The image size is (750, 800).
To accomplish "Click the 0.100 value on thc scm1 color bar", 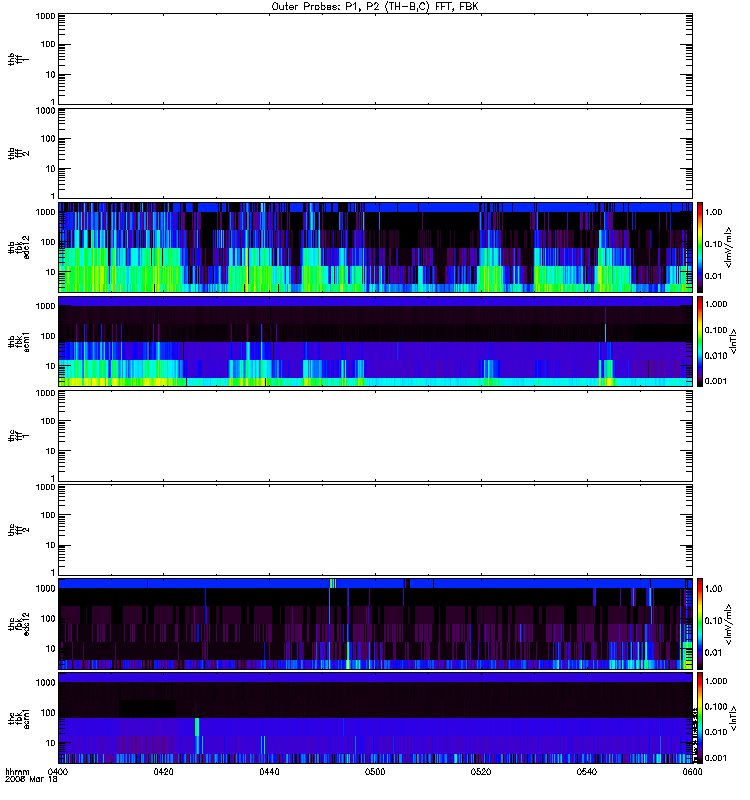I will pos(716,707).
